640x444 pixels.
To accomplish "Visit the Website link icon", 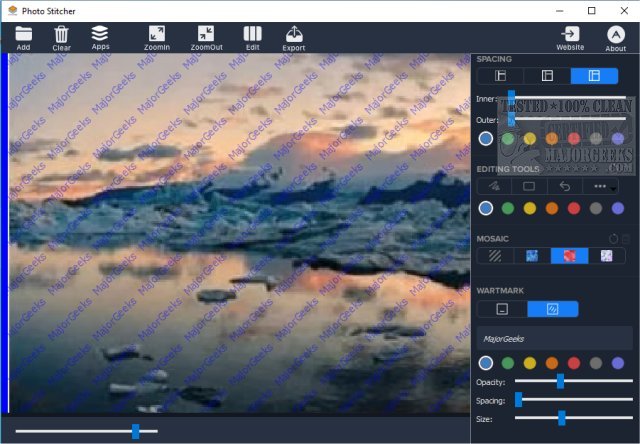I will 570,34.
